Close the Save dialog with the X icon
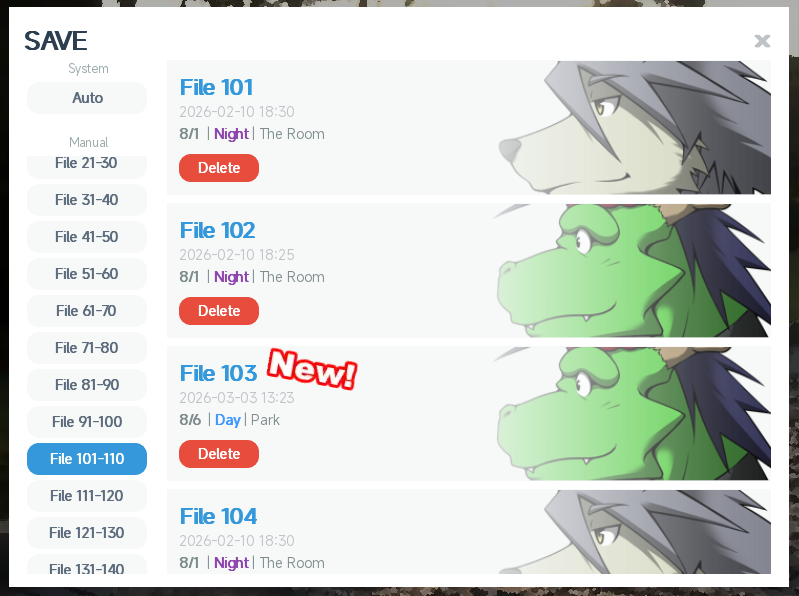This screenshot has width=799, height=596. [762, 41]
